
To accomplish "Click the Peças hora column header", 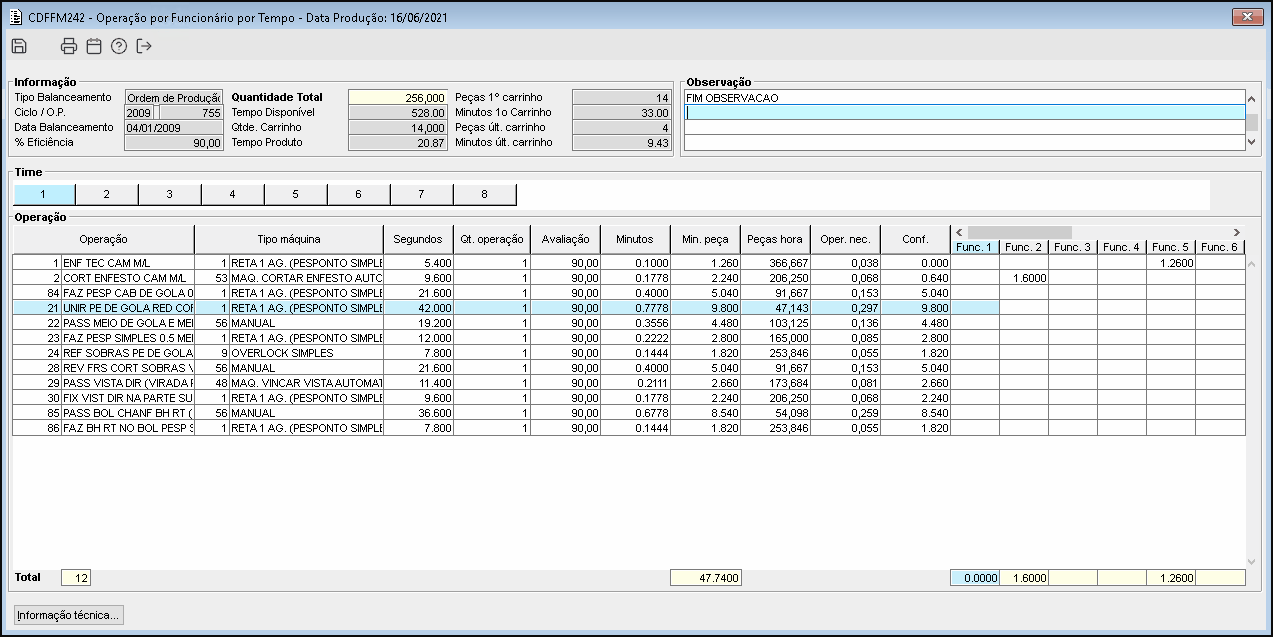I will point(775,239).
